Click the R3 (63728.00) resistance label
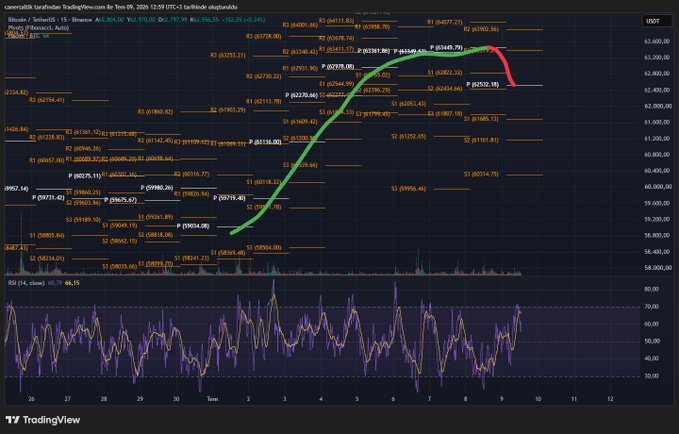The height and width of the screenshot is (434, 679). pos(264,36)
